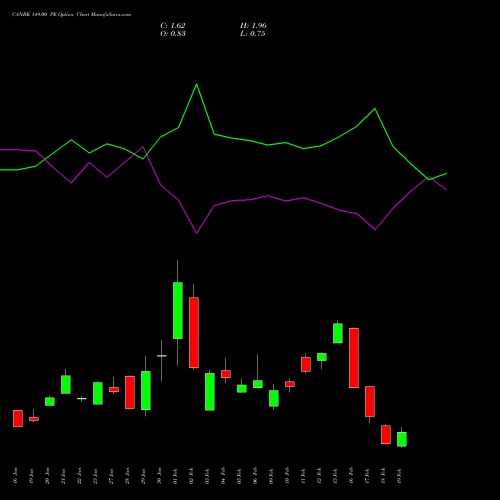500x500 pixels.
Task: Click the red candle for 16 Feb
Action: click(x=354, y=358)
